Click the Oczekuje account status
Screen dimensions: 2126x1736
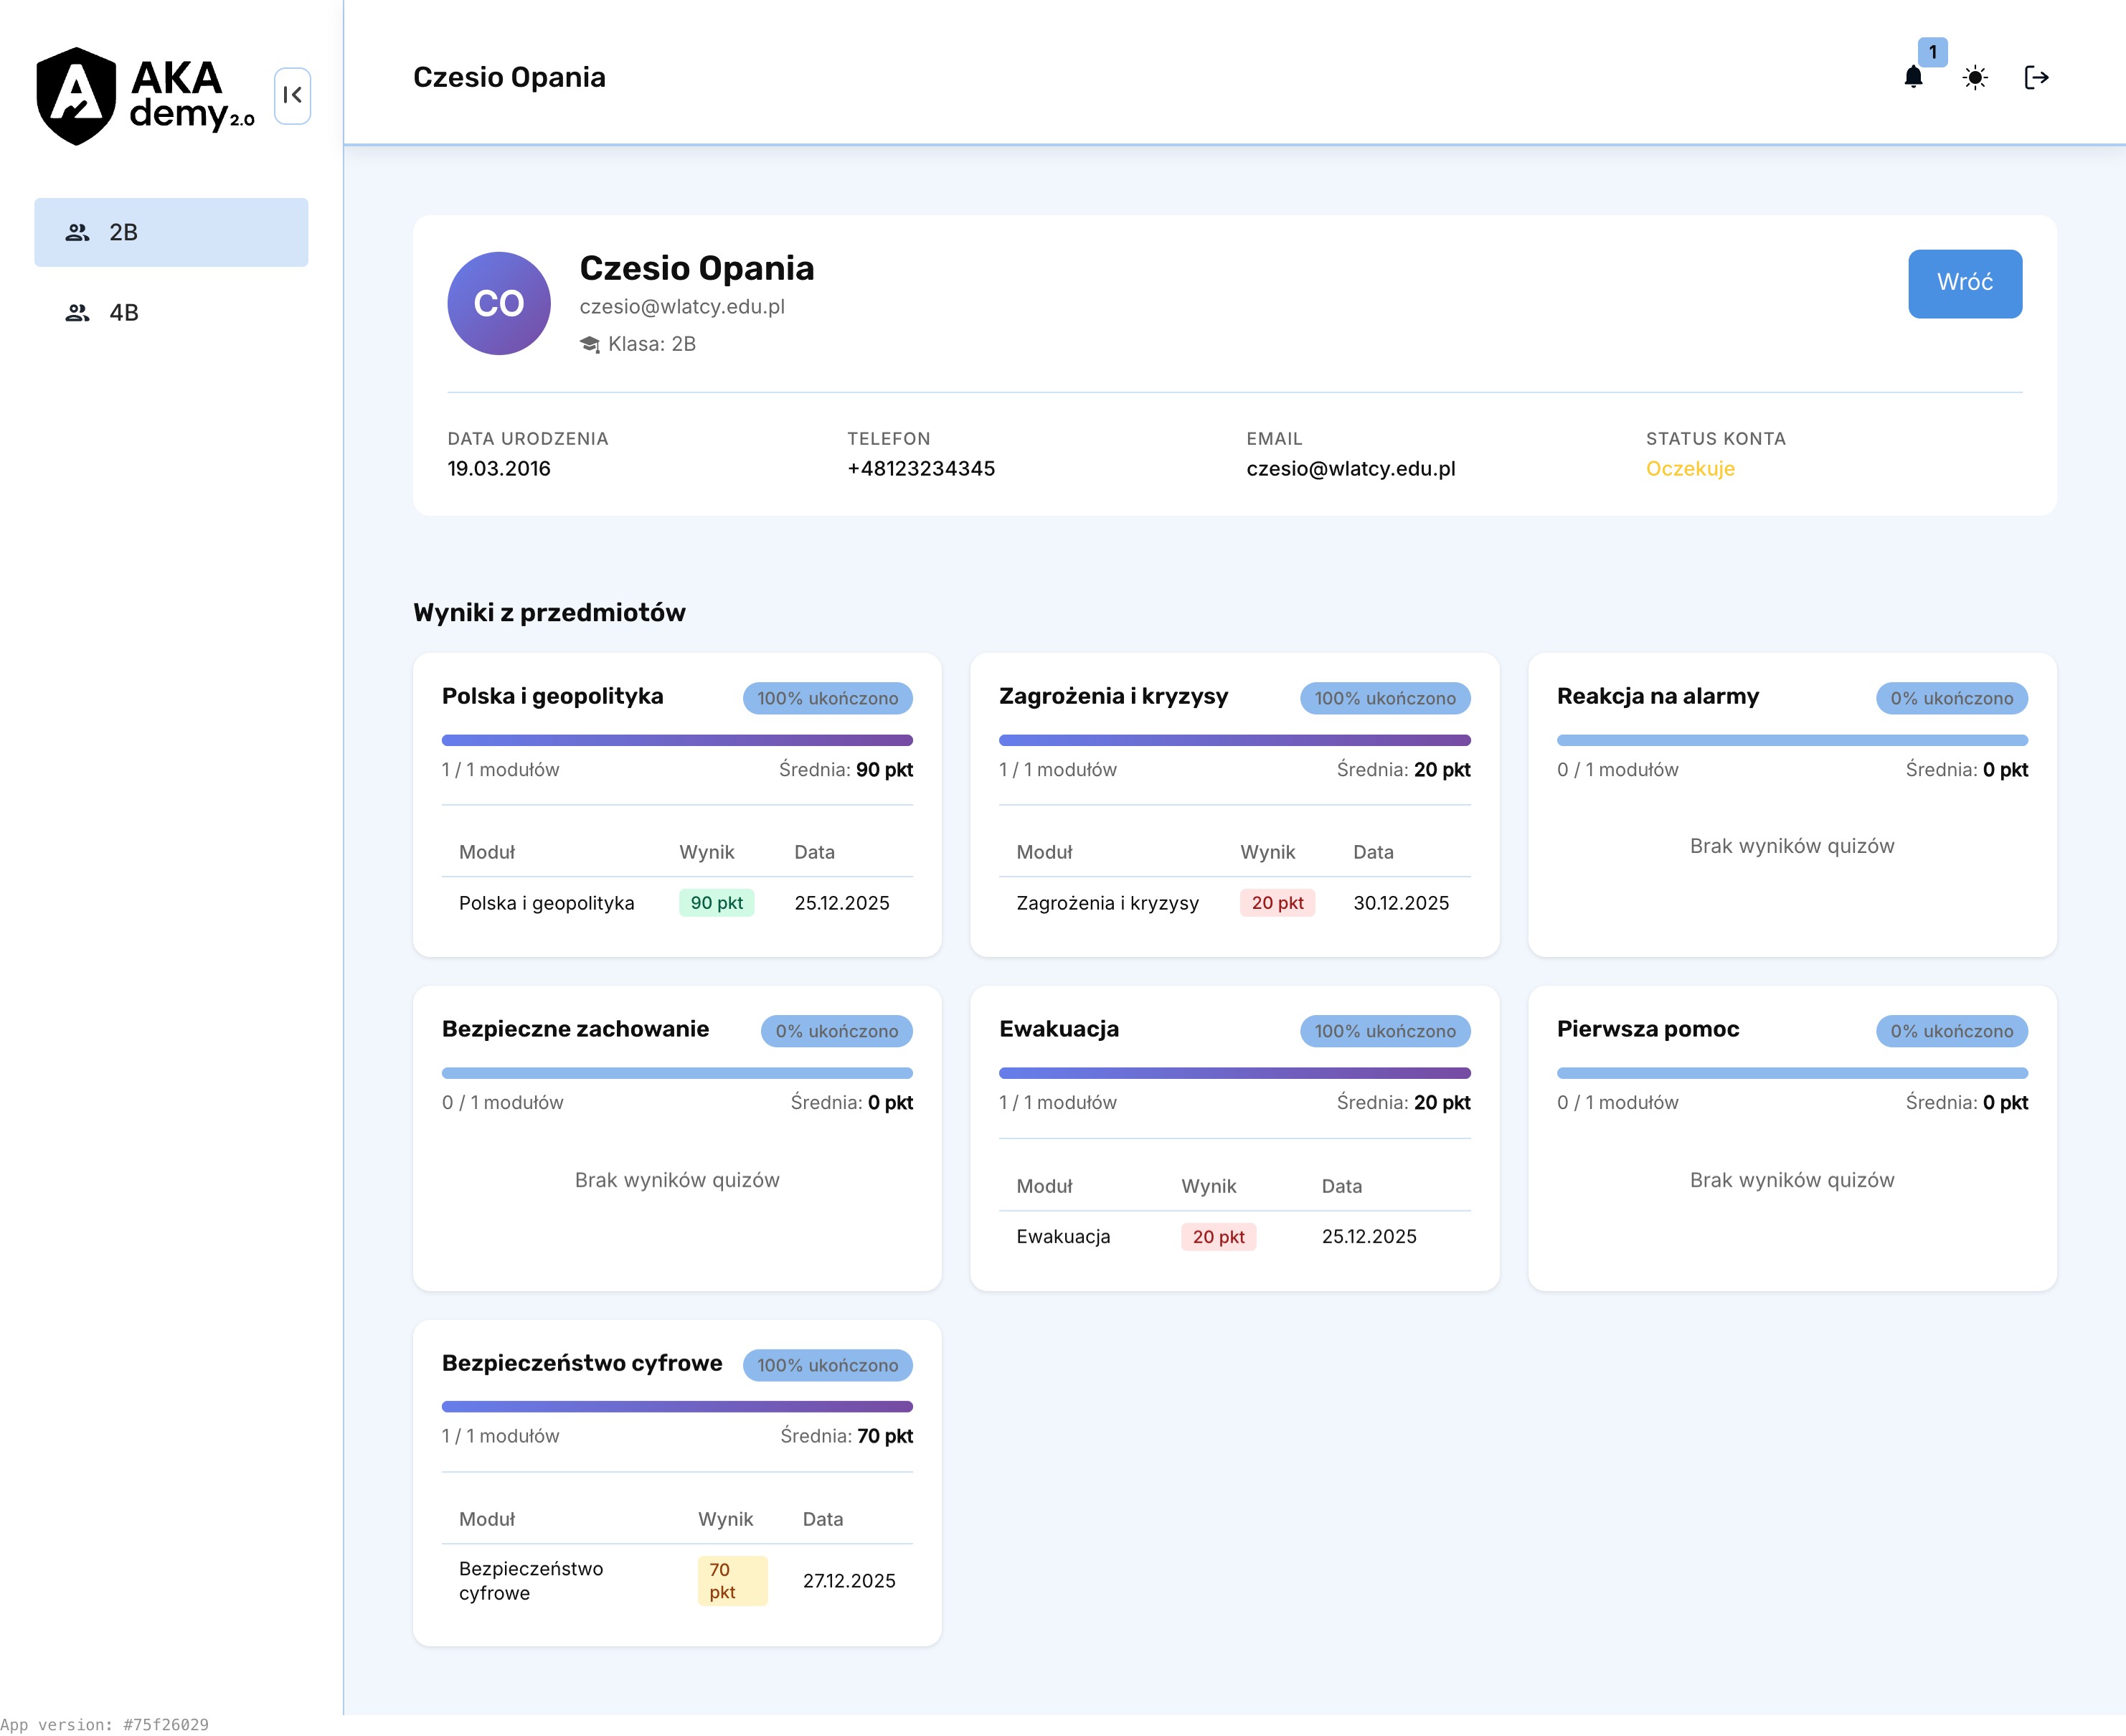coord(1690,469)
